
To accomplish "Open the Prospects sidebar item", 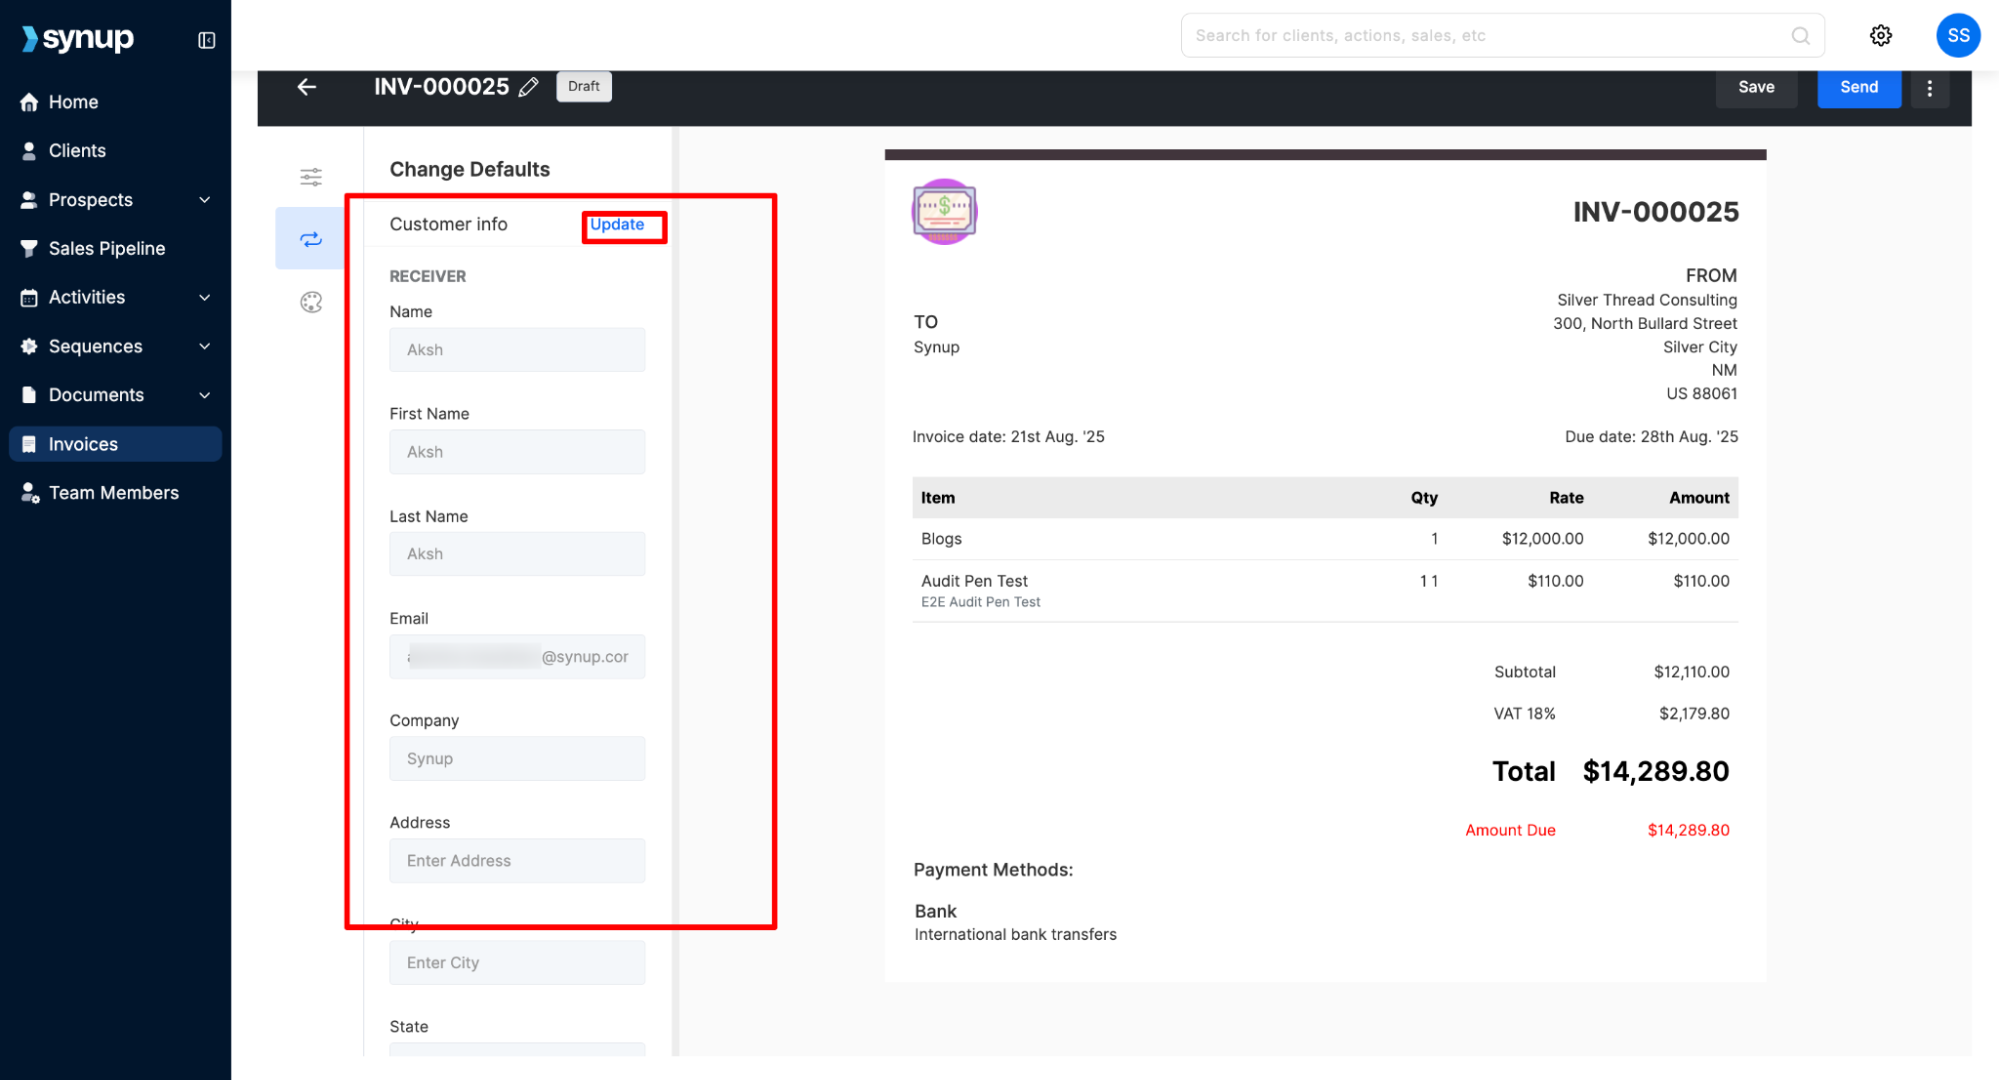I will click(x=91, y=200).
